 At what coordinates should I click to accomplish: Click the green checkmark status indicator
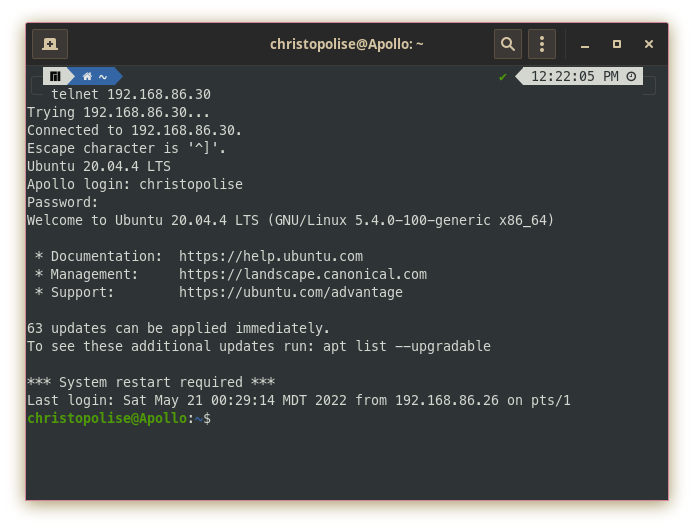click(502, 77)
